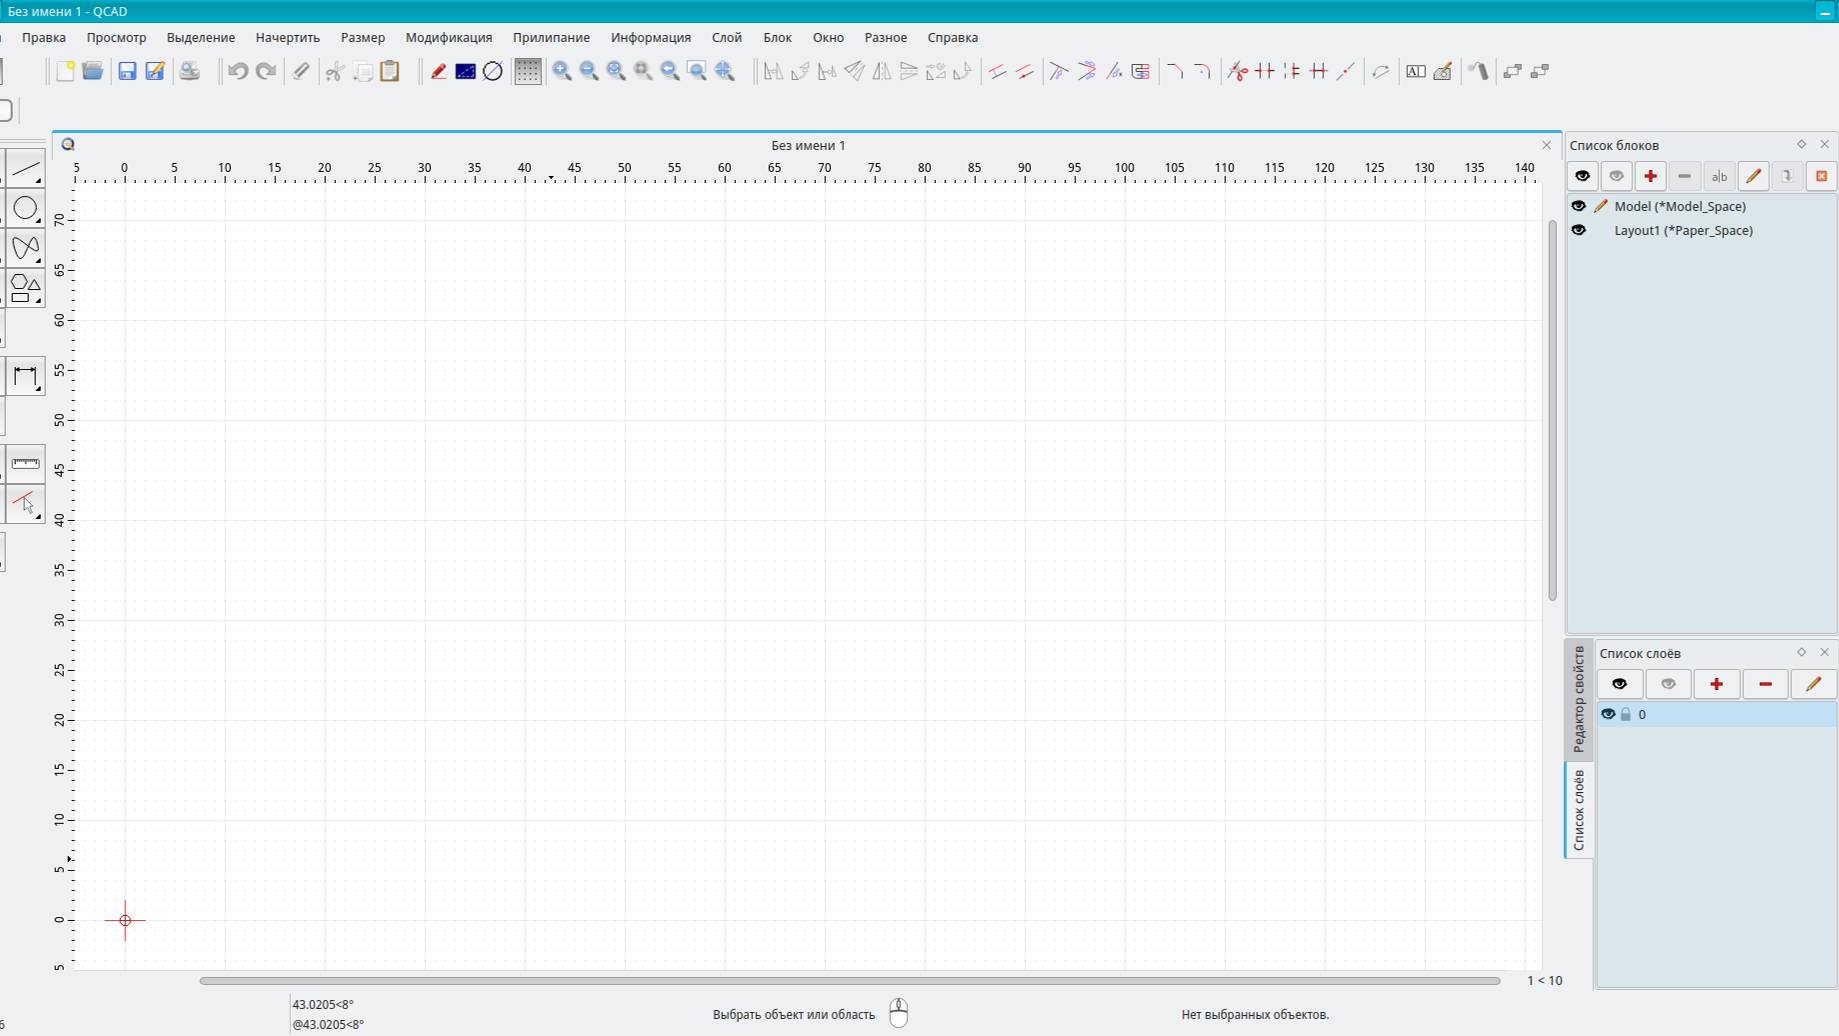The width and height of the screenshot is (1839, 1036).
Task: Show all blocks with eye button
Action: 1582,176
